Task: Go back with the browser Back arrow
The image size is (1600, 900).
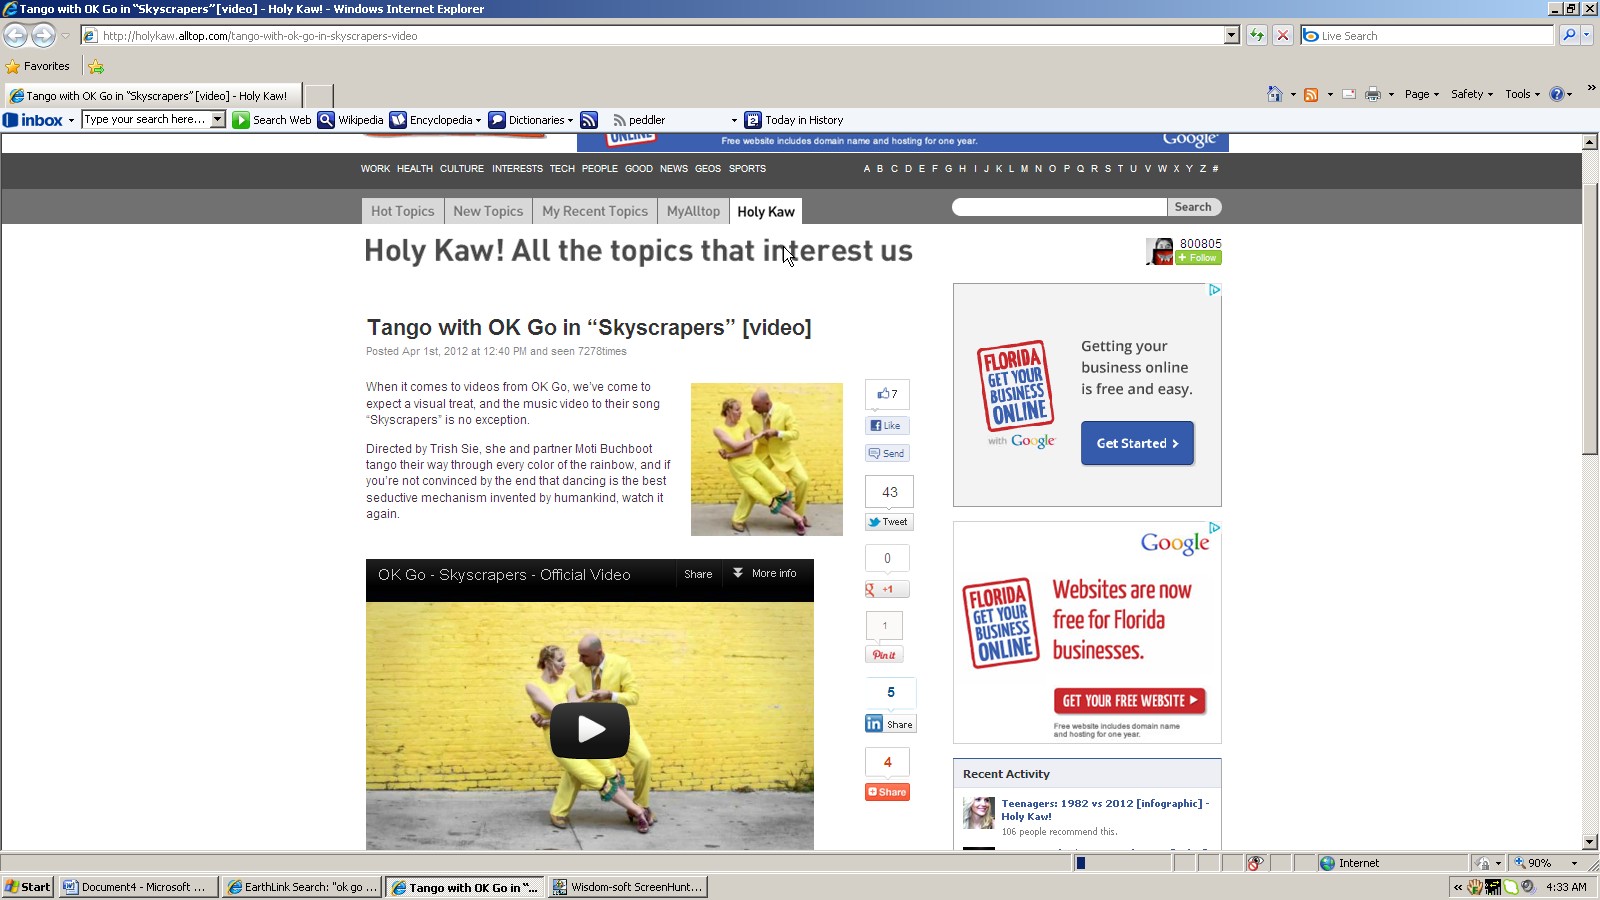Action: coord(16,35)
